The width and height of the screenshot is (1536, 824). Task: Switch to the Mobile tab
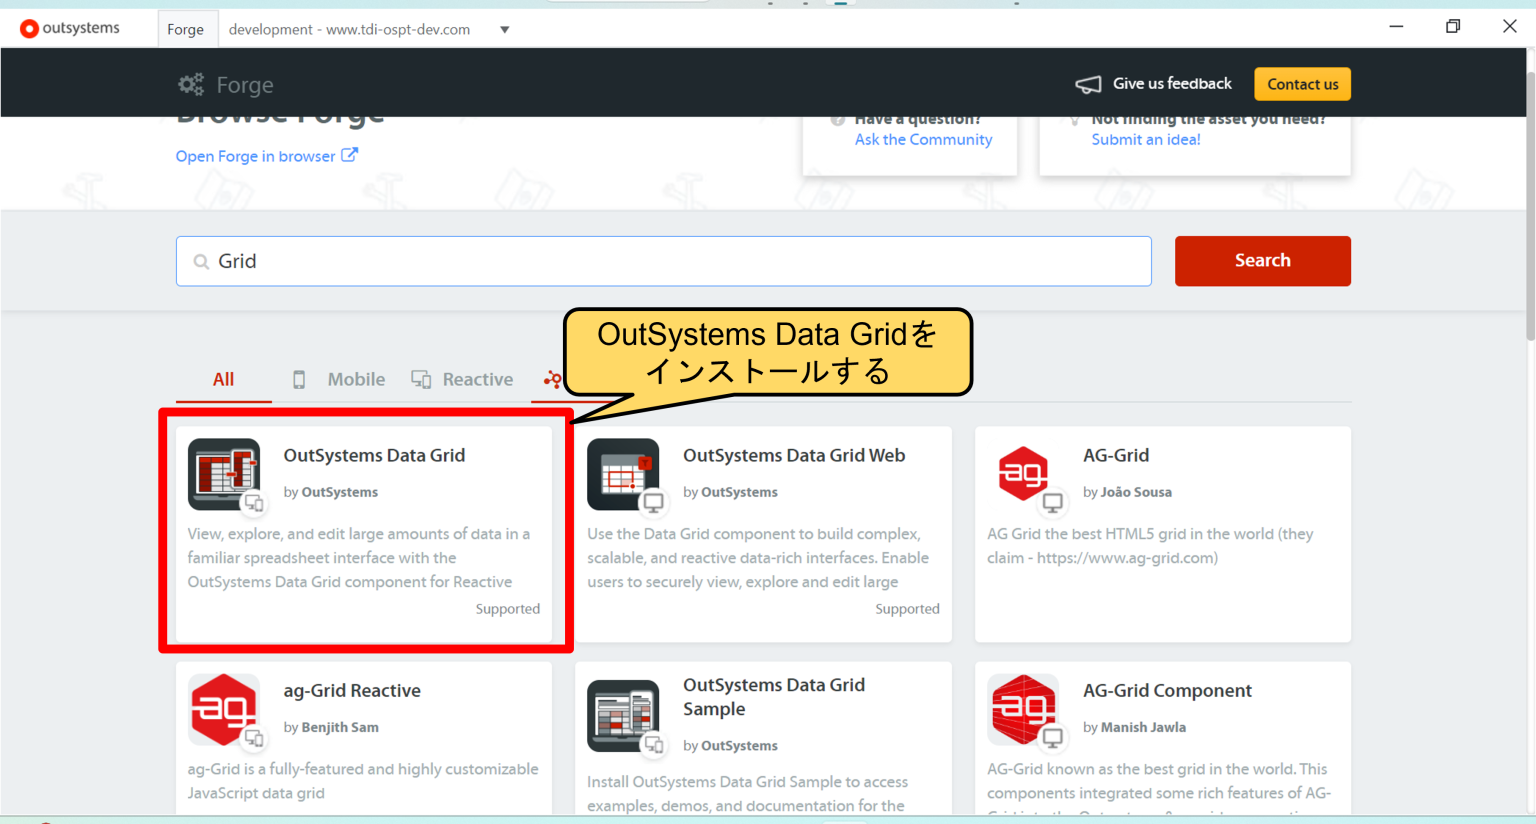pyautogui.click(x=356, y=379)
